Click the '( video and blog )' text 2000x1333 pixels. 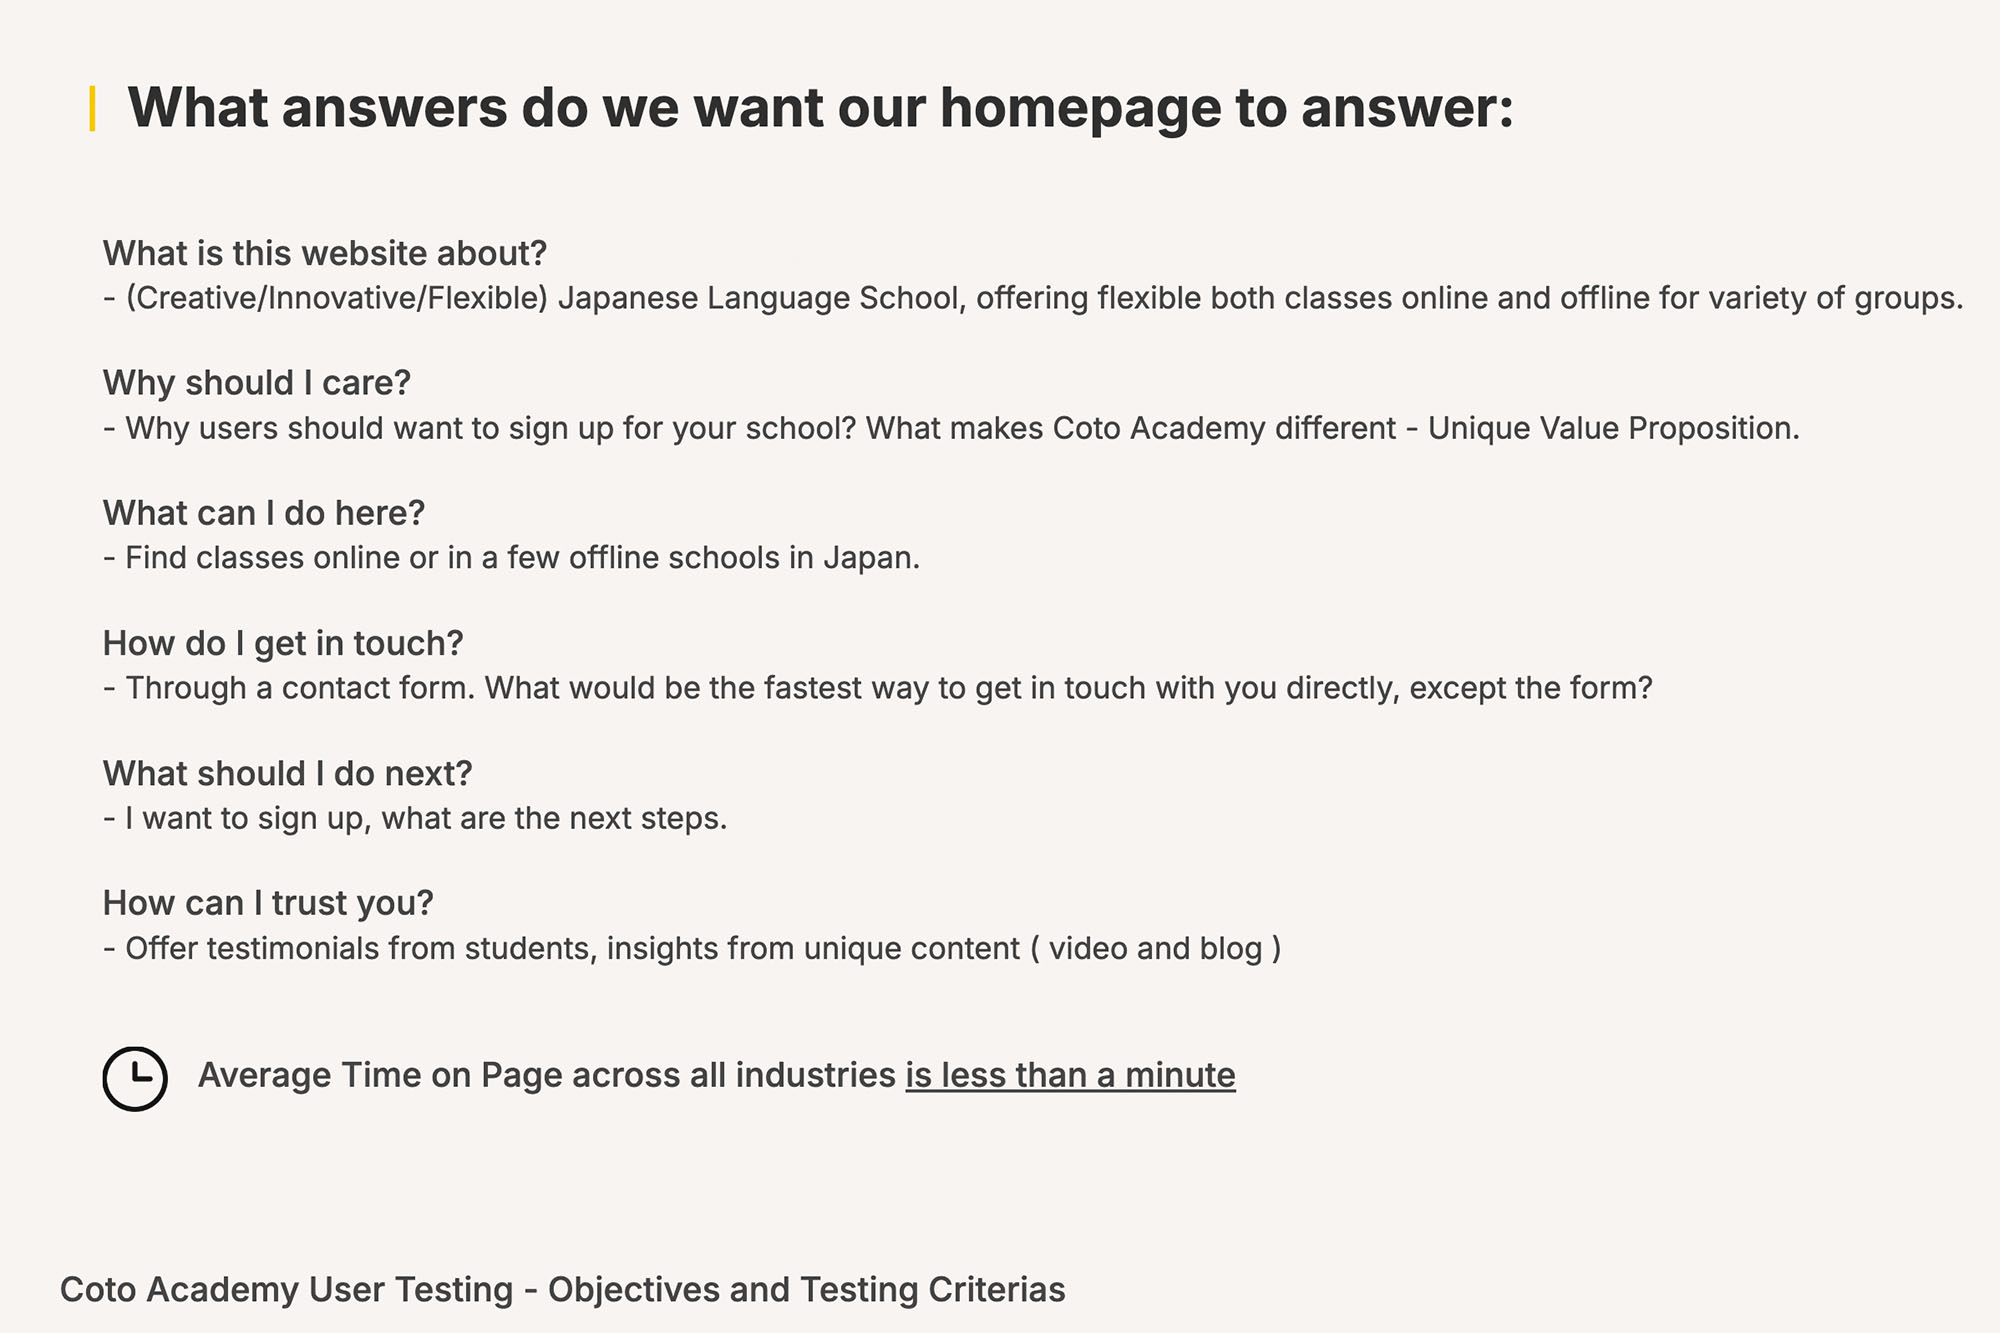coord(1155,949)
